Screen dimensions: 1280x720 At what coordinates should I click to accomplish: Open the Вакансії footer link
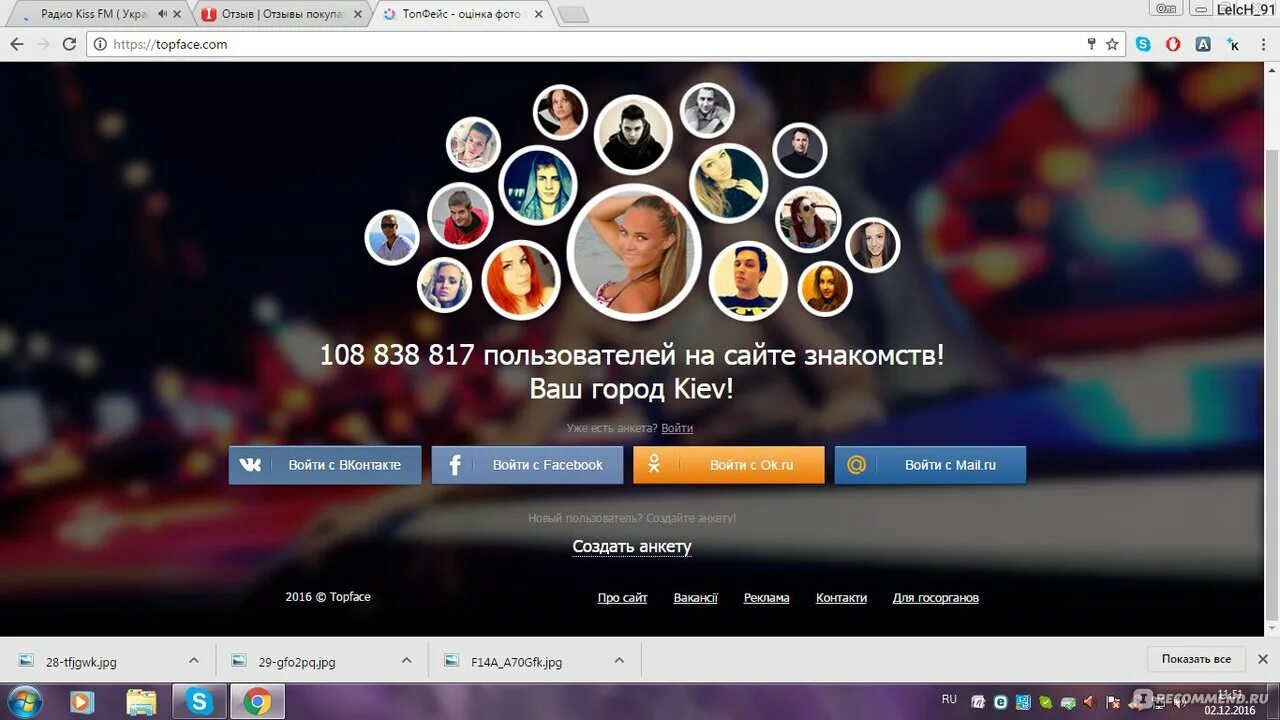coord(695,598)
